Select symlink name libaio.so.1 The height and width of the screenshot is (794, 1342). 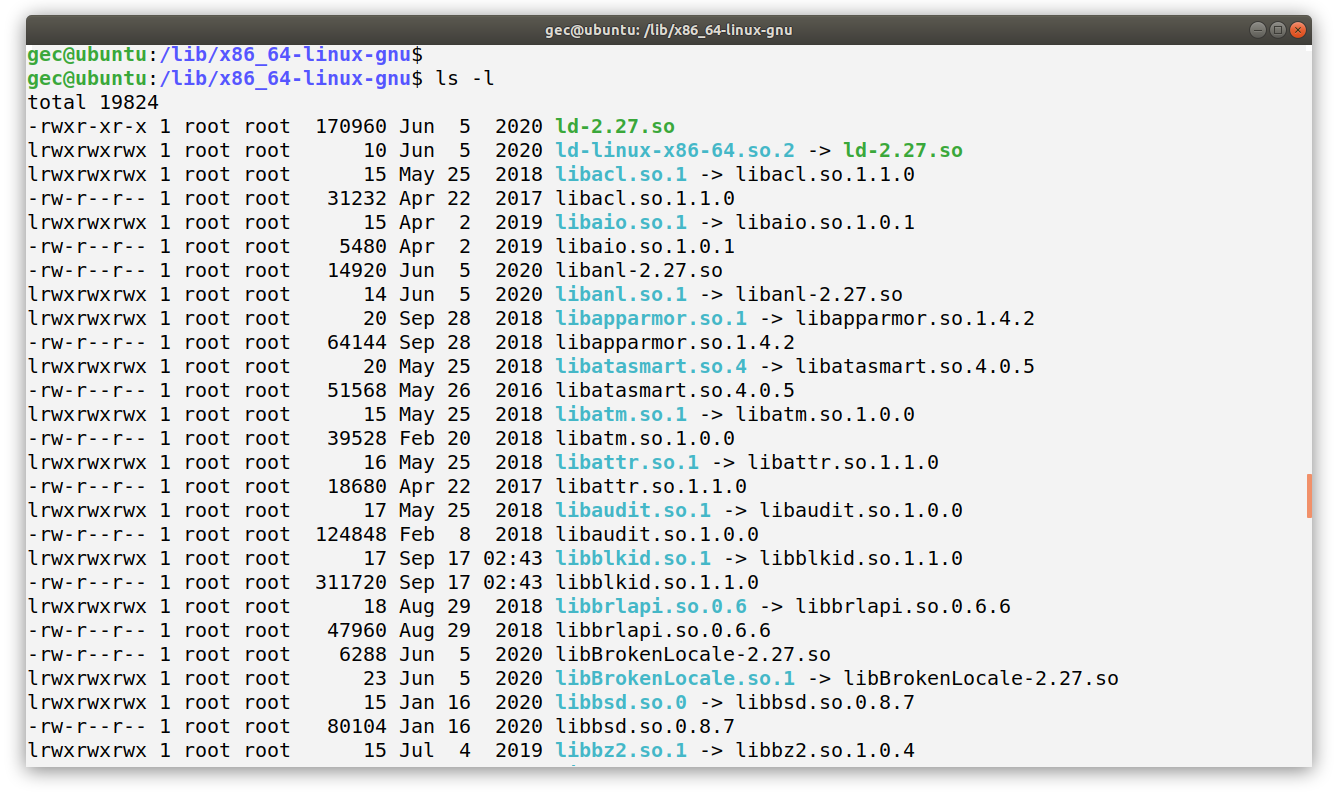point(621,222)
